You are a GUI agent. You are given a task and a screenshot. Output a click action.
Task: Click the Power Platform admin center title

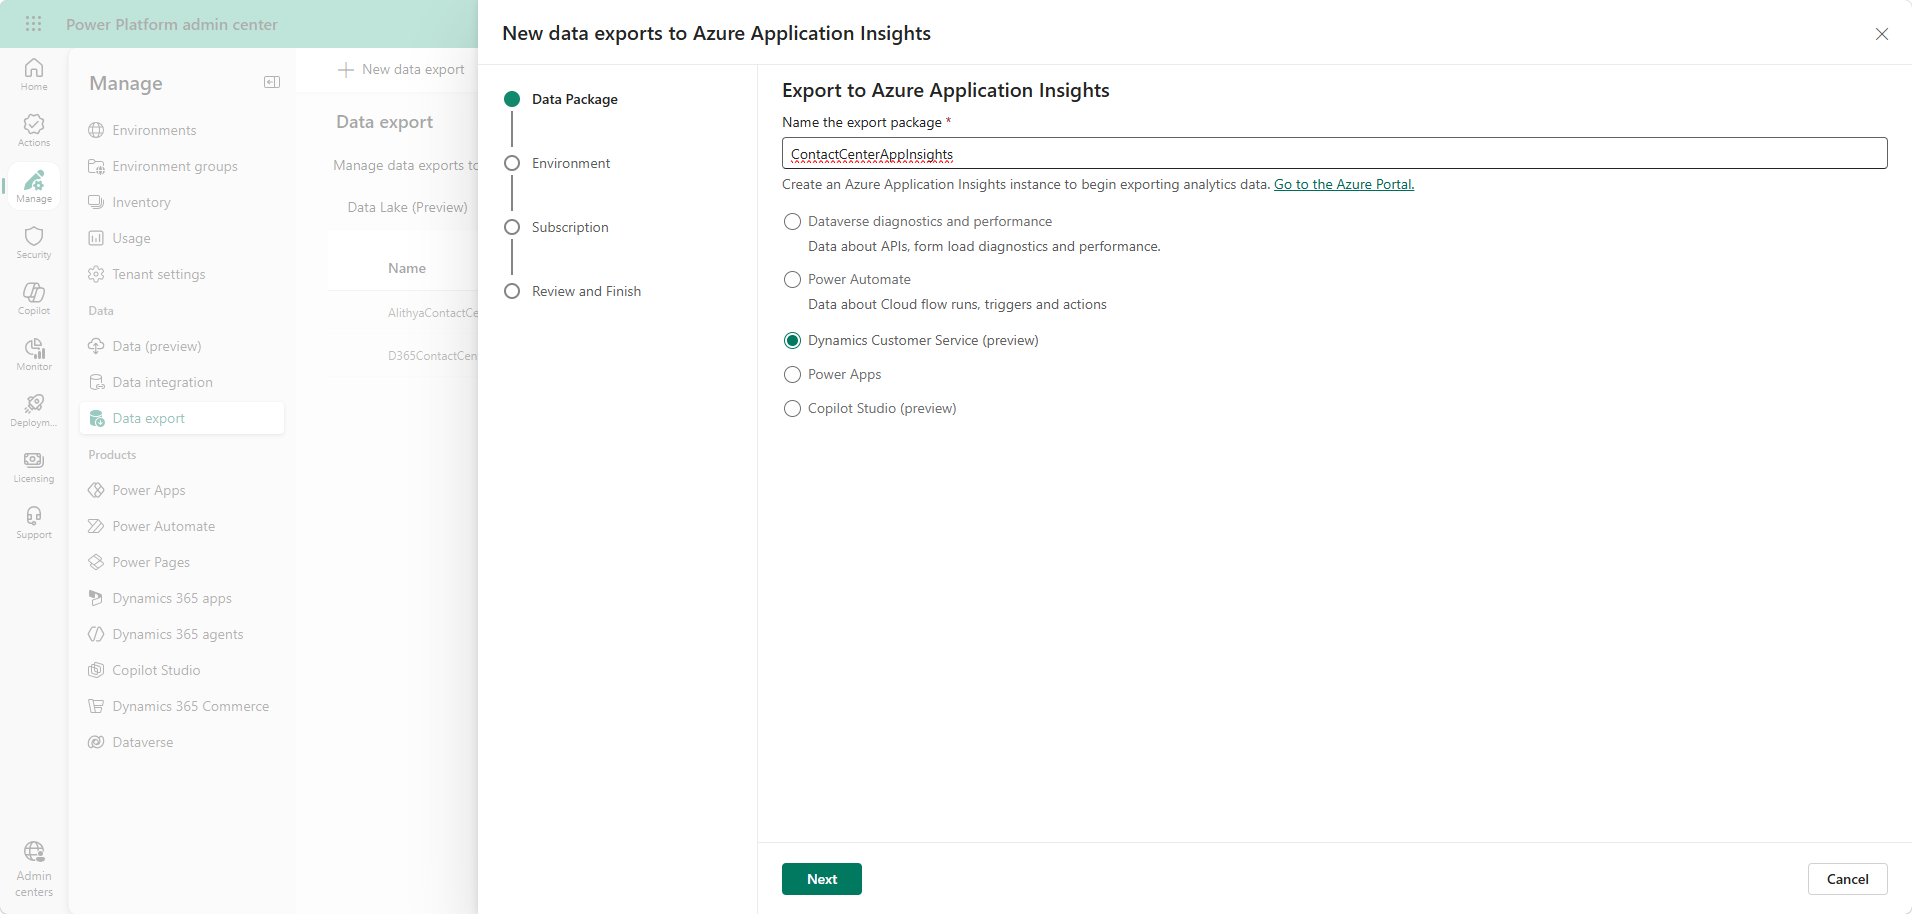[x=172, y=24]
